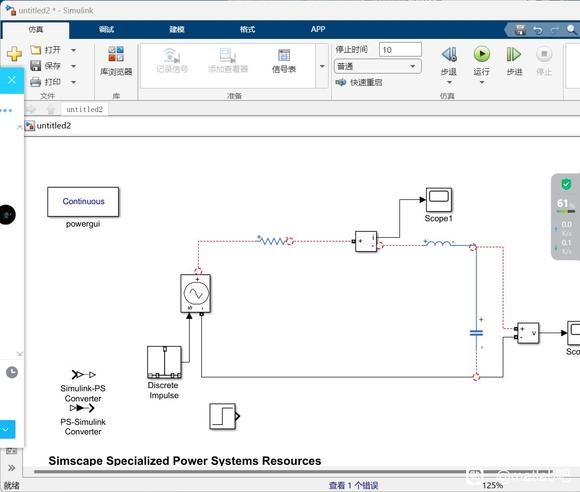Switch to the APP tab

tap(318, 29)
